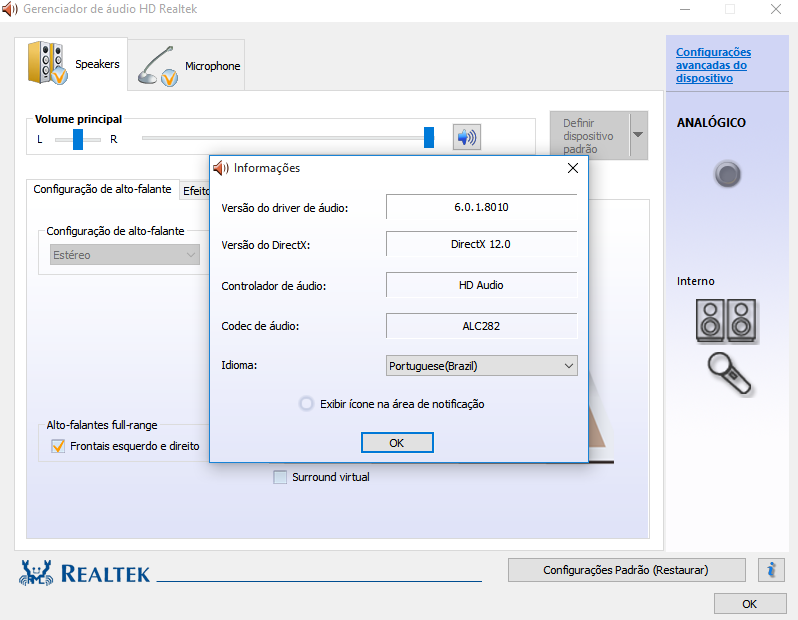
Task: Click the ALC282 codec field
Action: coord(481,326)
